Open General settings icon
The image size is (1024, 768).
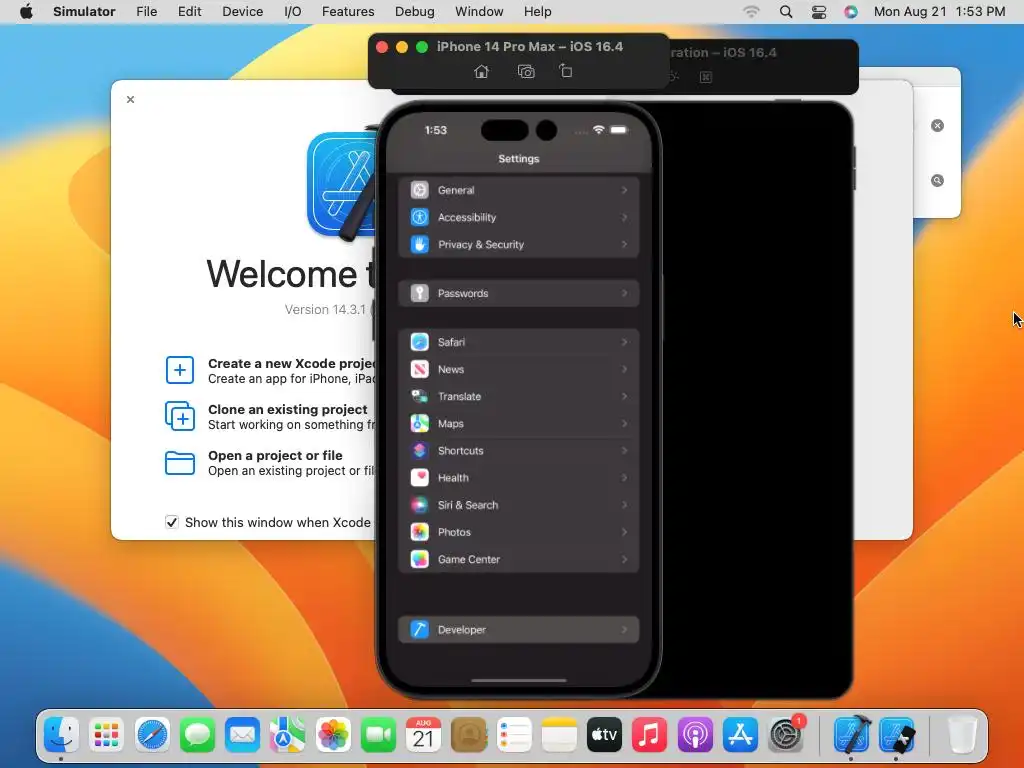[x=419, y=190]
